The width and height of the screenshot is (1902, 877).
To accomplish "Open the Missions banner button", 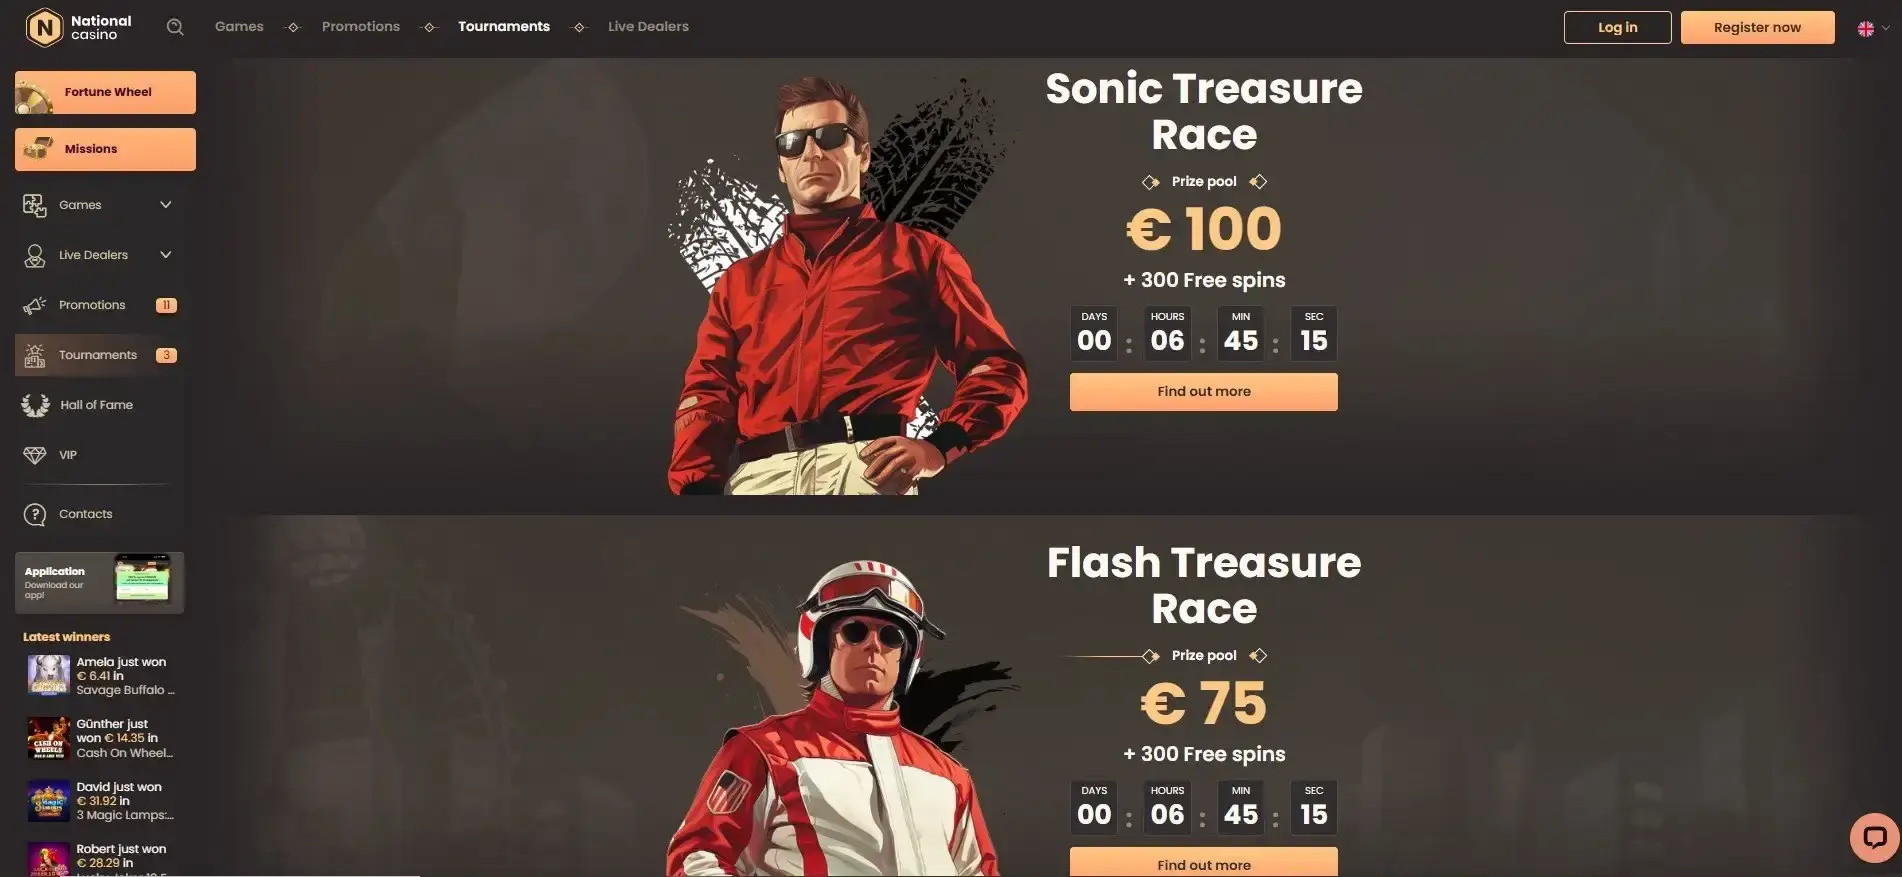I will (105, 149).
